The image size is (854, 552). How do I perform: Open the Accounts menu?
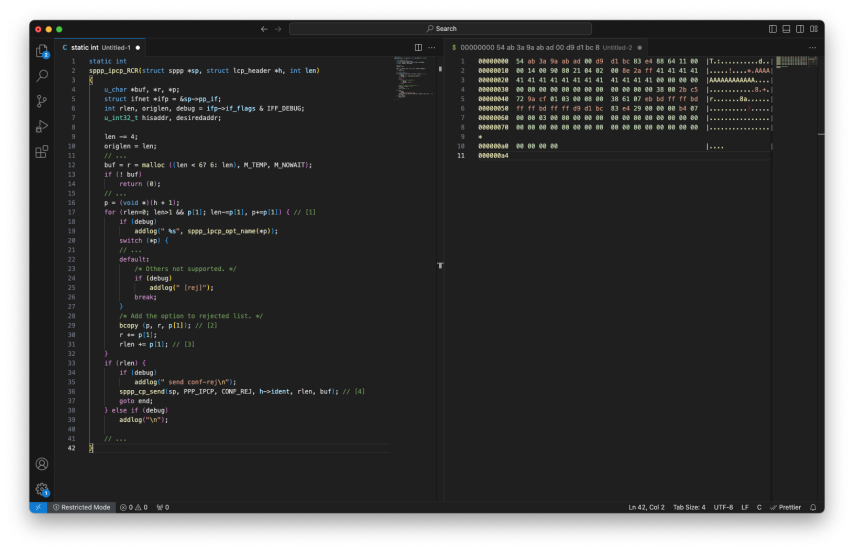click(42, 464)
